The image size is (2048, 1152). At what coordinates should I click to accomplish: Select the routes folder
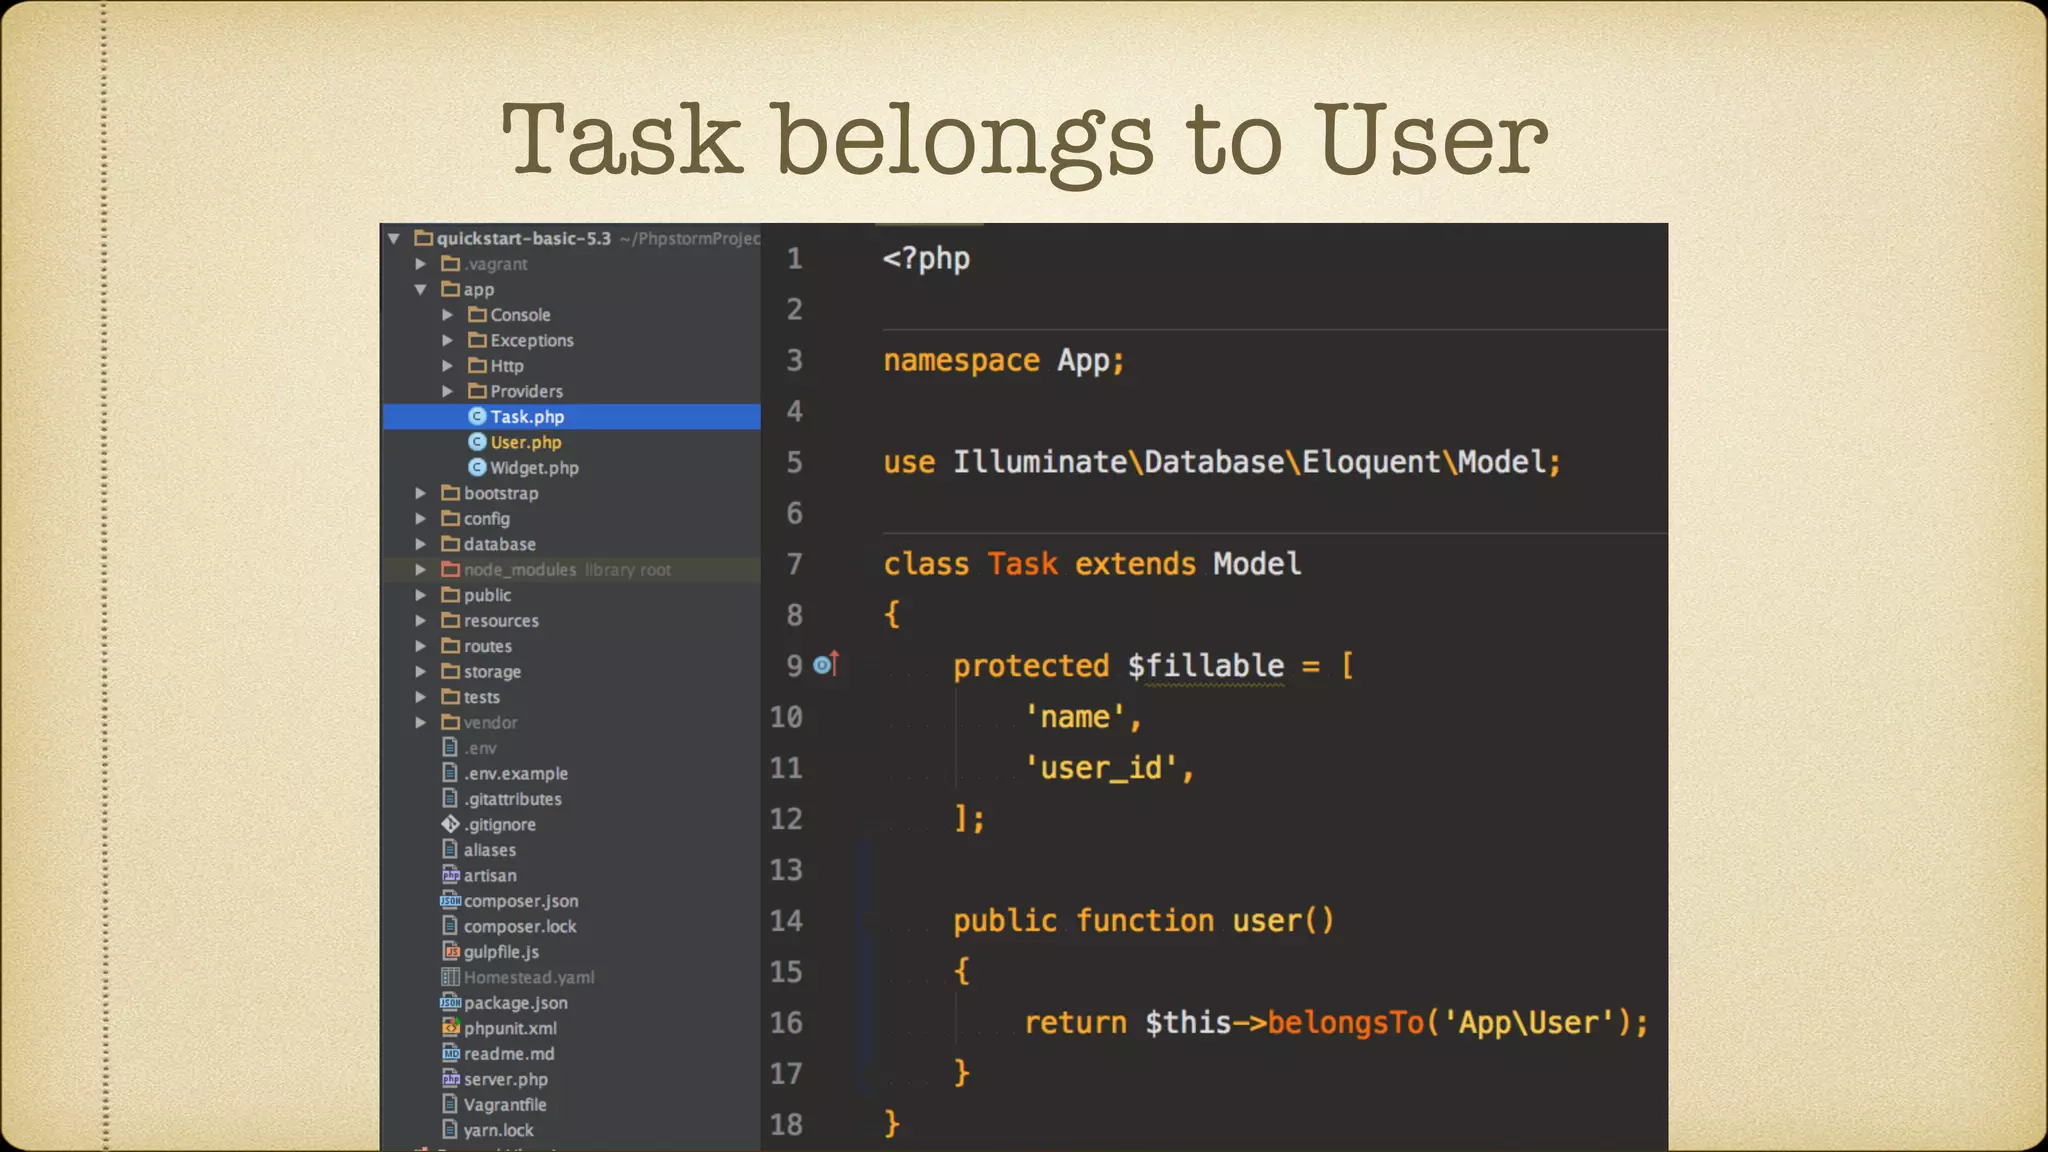(488, 646)
